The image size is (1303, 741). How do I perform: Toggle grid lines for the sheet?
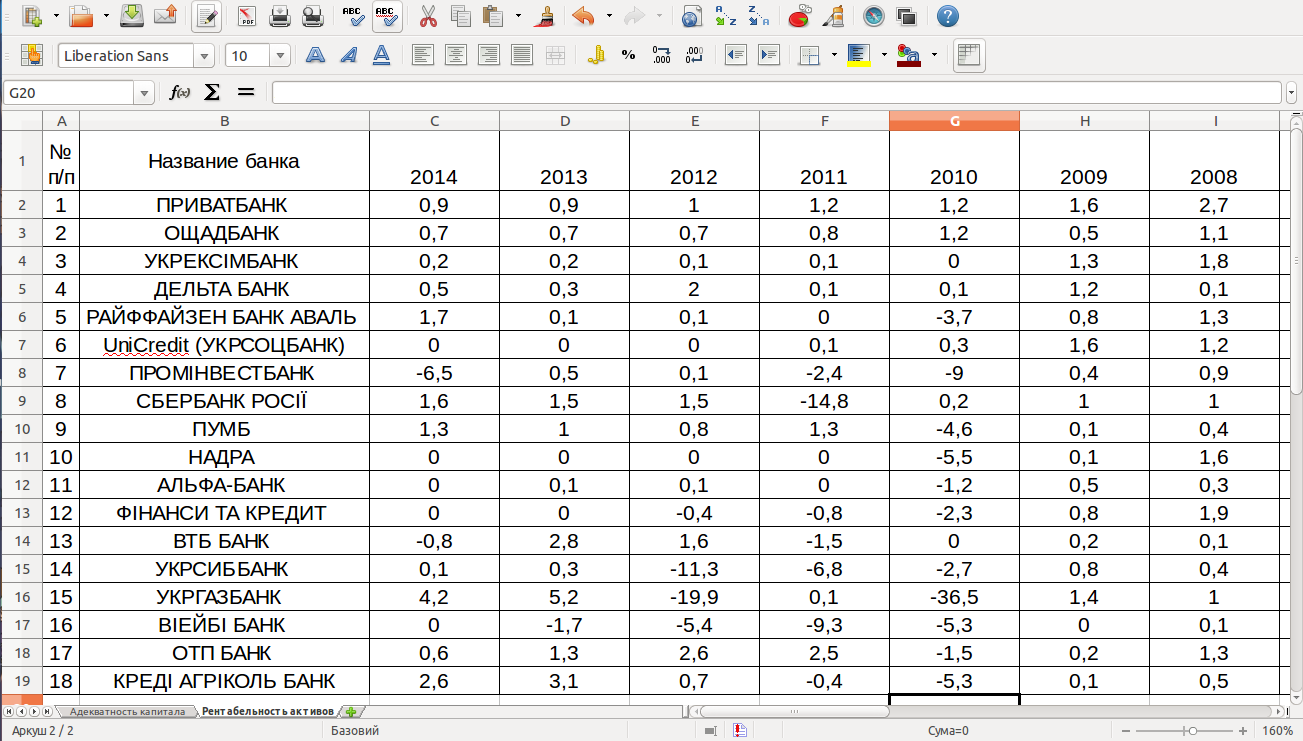point(968,56)
